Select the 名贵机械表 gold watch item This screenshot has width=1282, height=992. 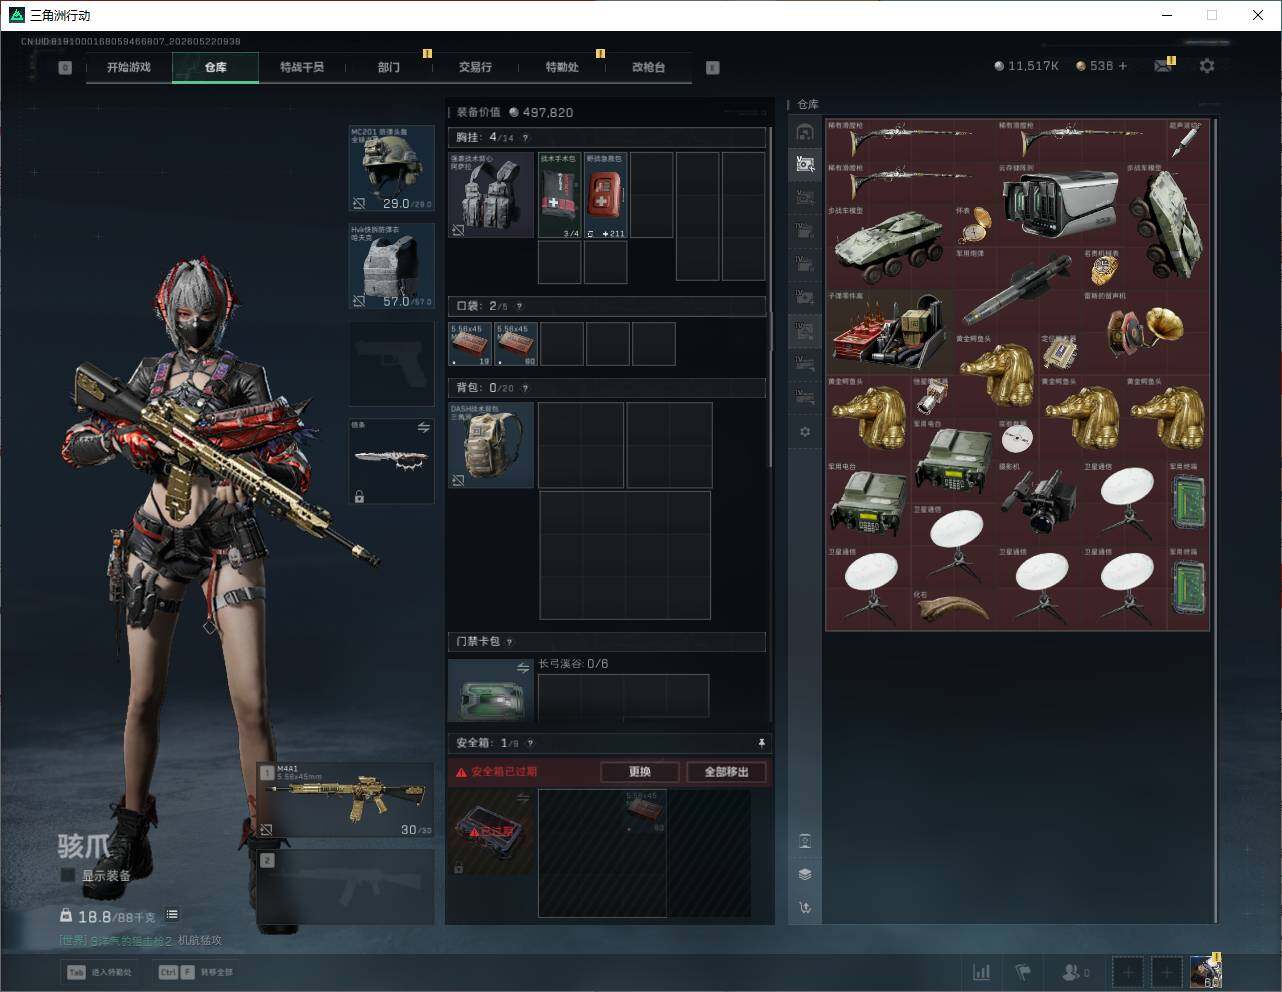[1103, 268]
